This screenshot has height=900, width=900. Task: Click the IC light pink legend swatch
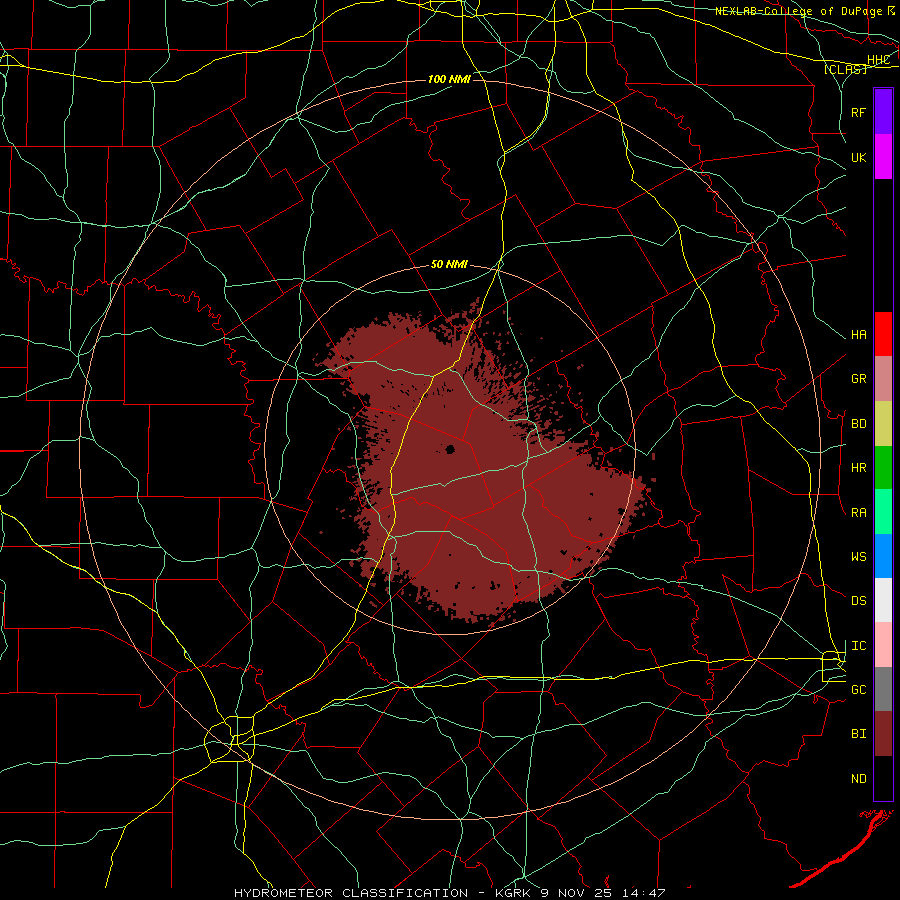[883, 645]
